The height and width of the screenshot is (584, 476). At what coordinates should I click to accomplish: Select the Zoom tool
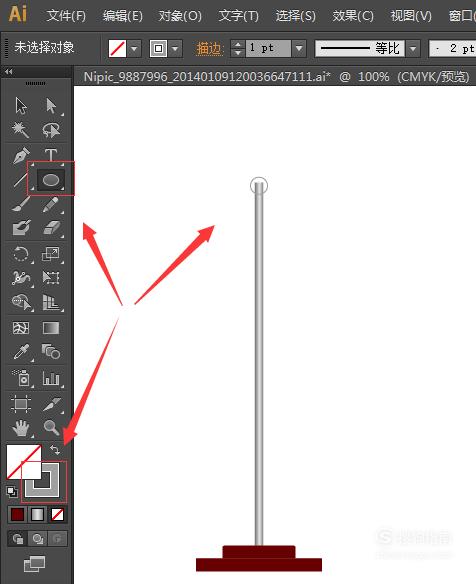(51, 428)
